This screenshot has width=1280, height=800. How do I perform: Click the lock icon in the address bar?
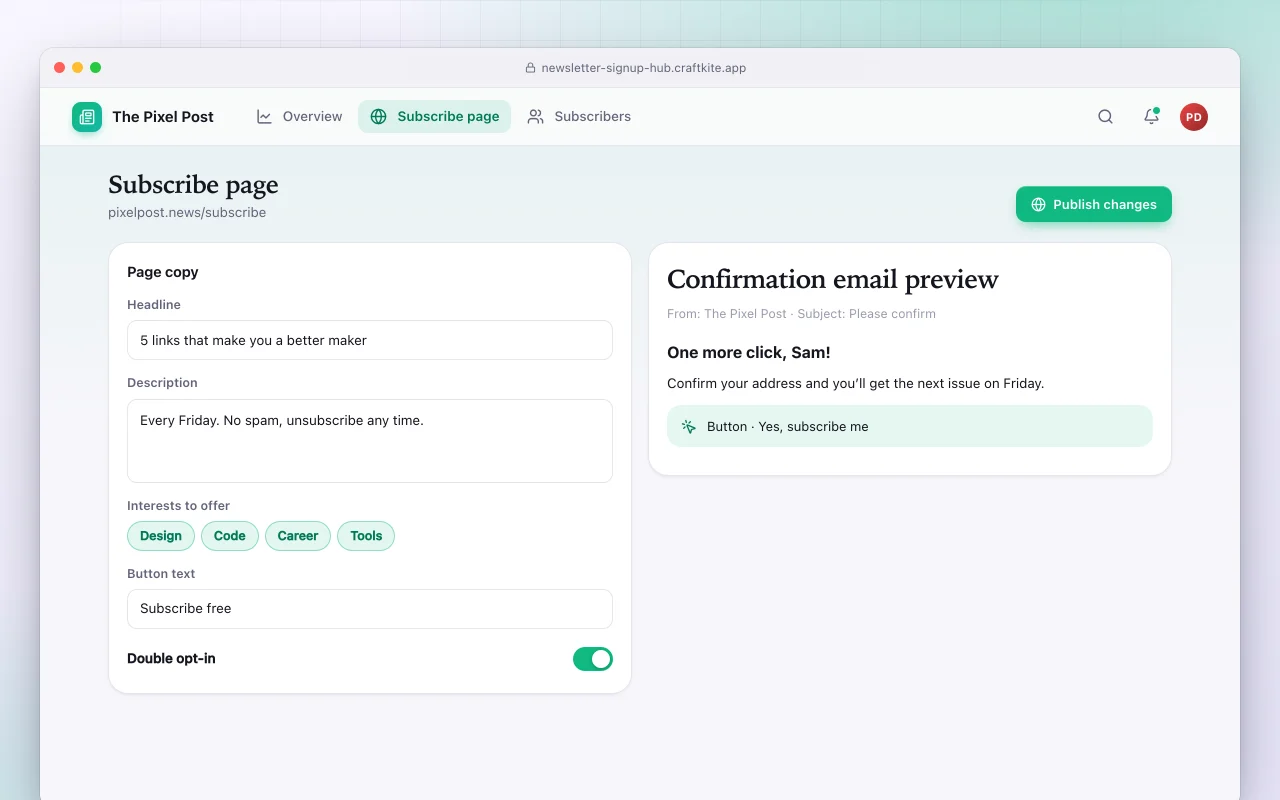[x=531, y=68]
